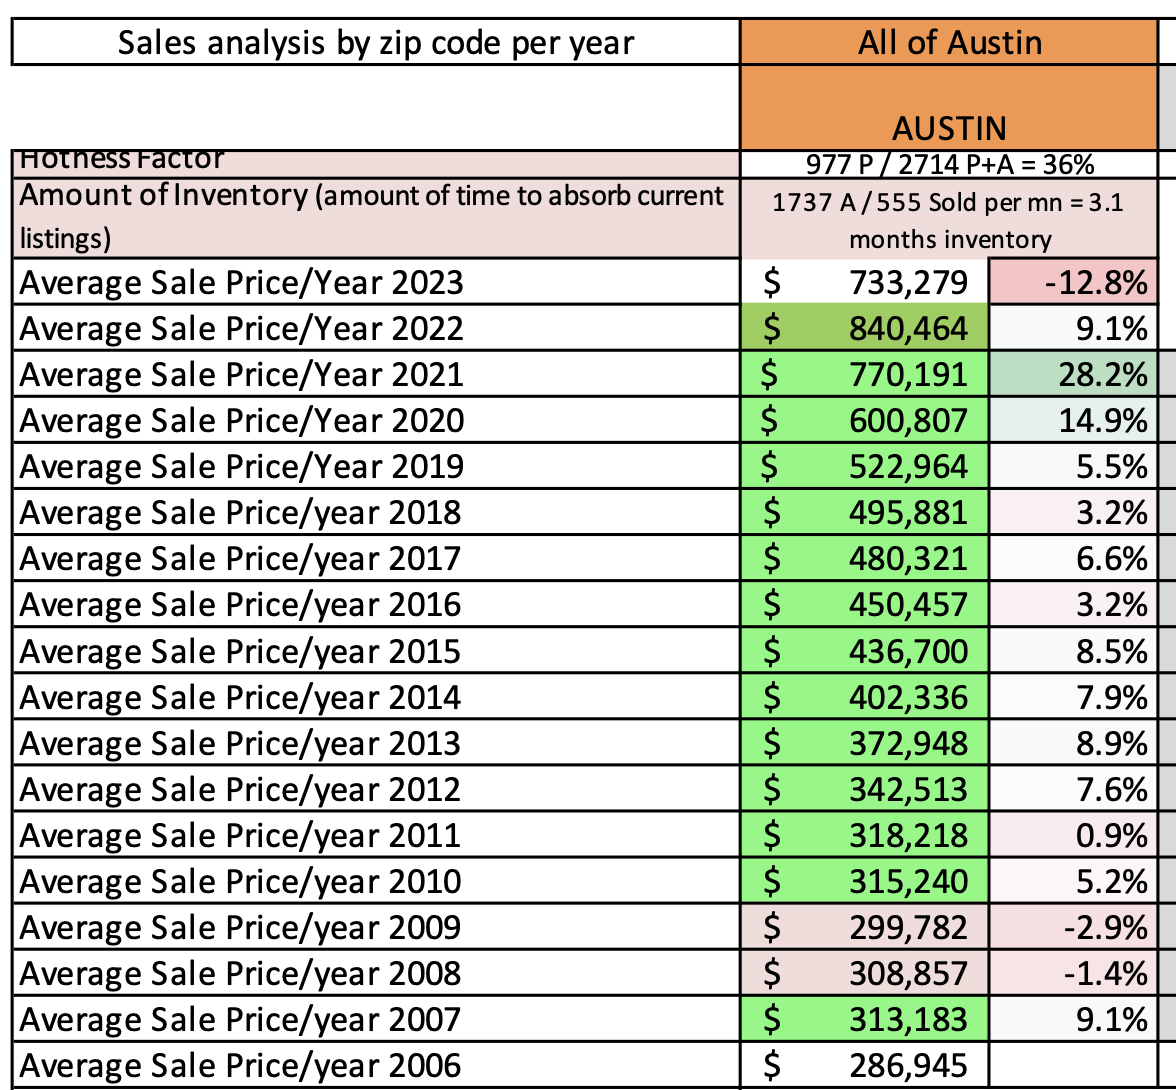Click the -12.8% change cell
Viewport: 1176px width, 1090px height.
coord(1070,283)
